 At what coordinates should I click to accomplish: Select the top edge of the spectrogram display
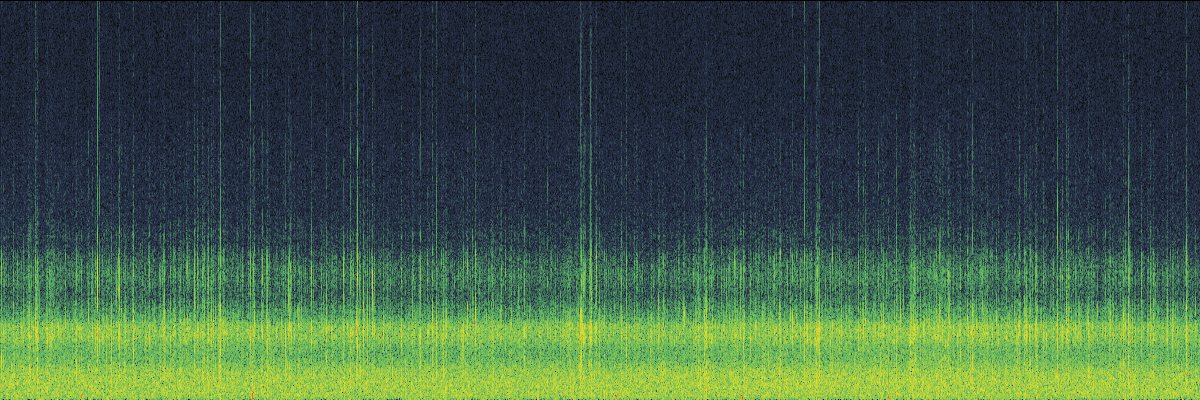click(600, 2)
